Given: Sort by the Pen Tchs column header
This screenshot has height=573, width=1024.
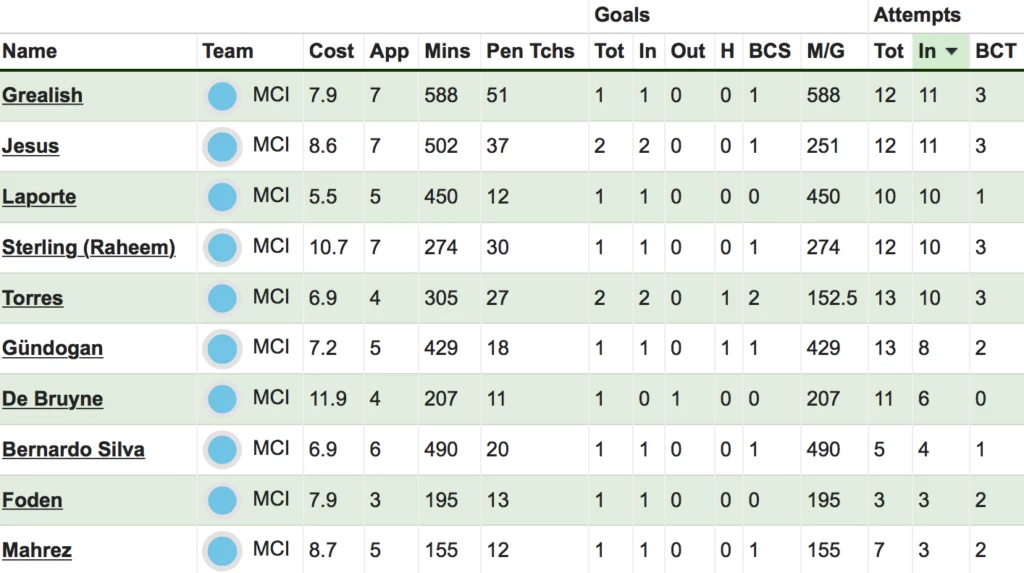Looking at the screenshot, I should click(x=530, y=51).
